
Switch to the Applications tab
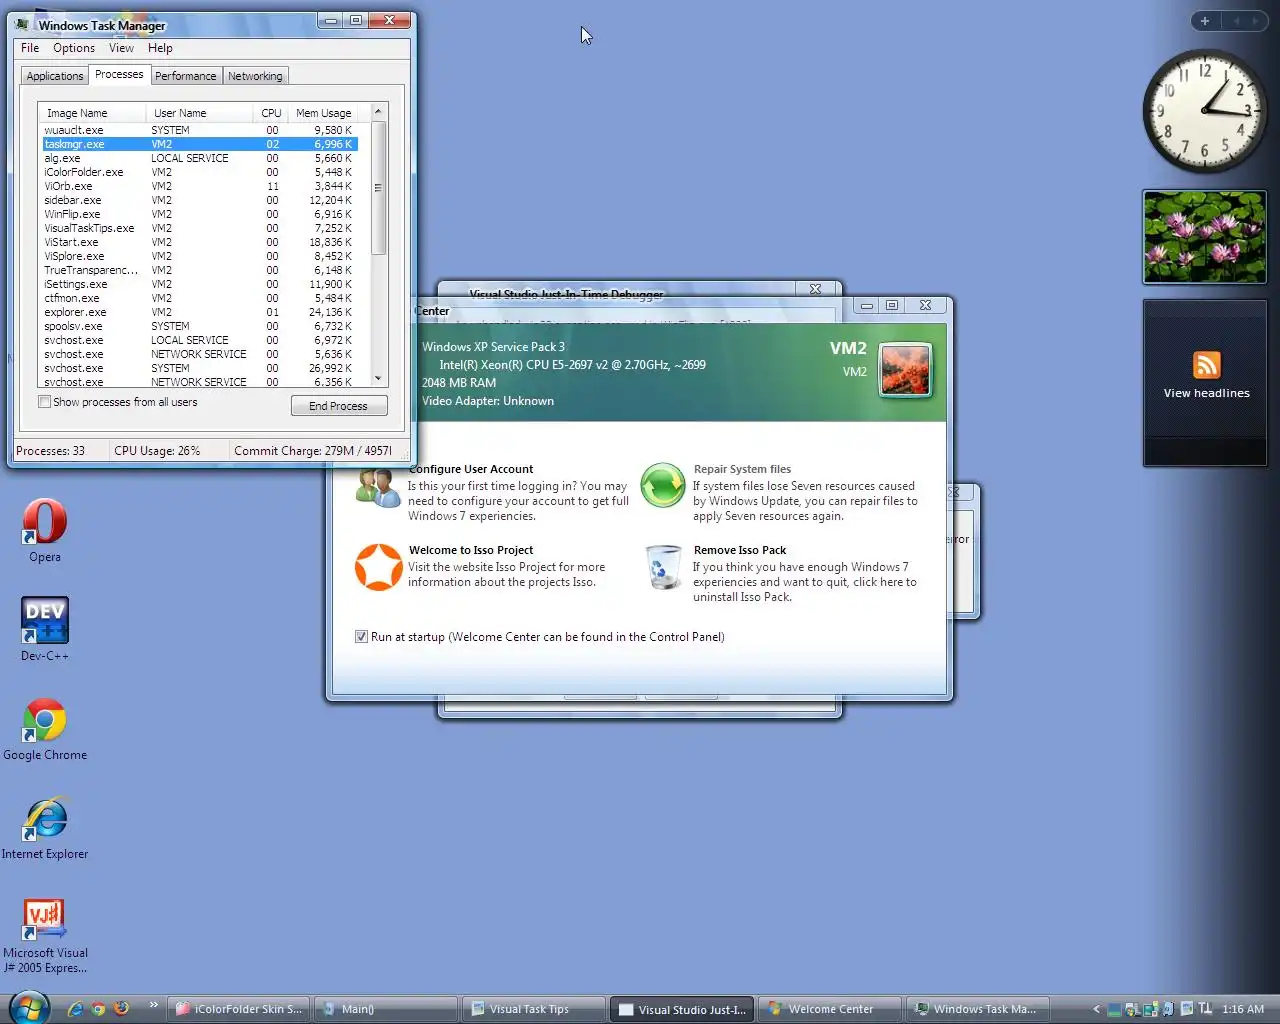click(55, 76)
